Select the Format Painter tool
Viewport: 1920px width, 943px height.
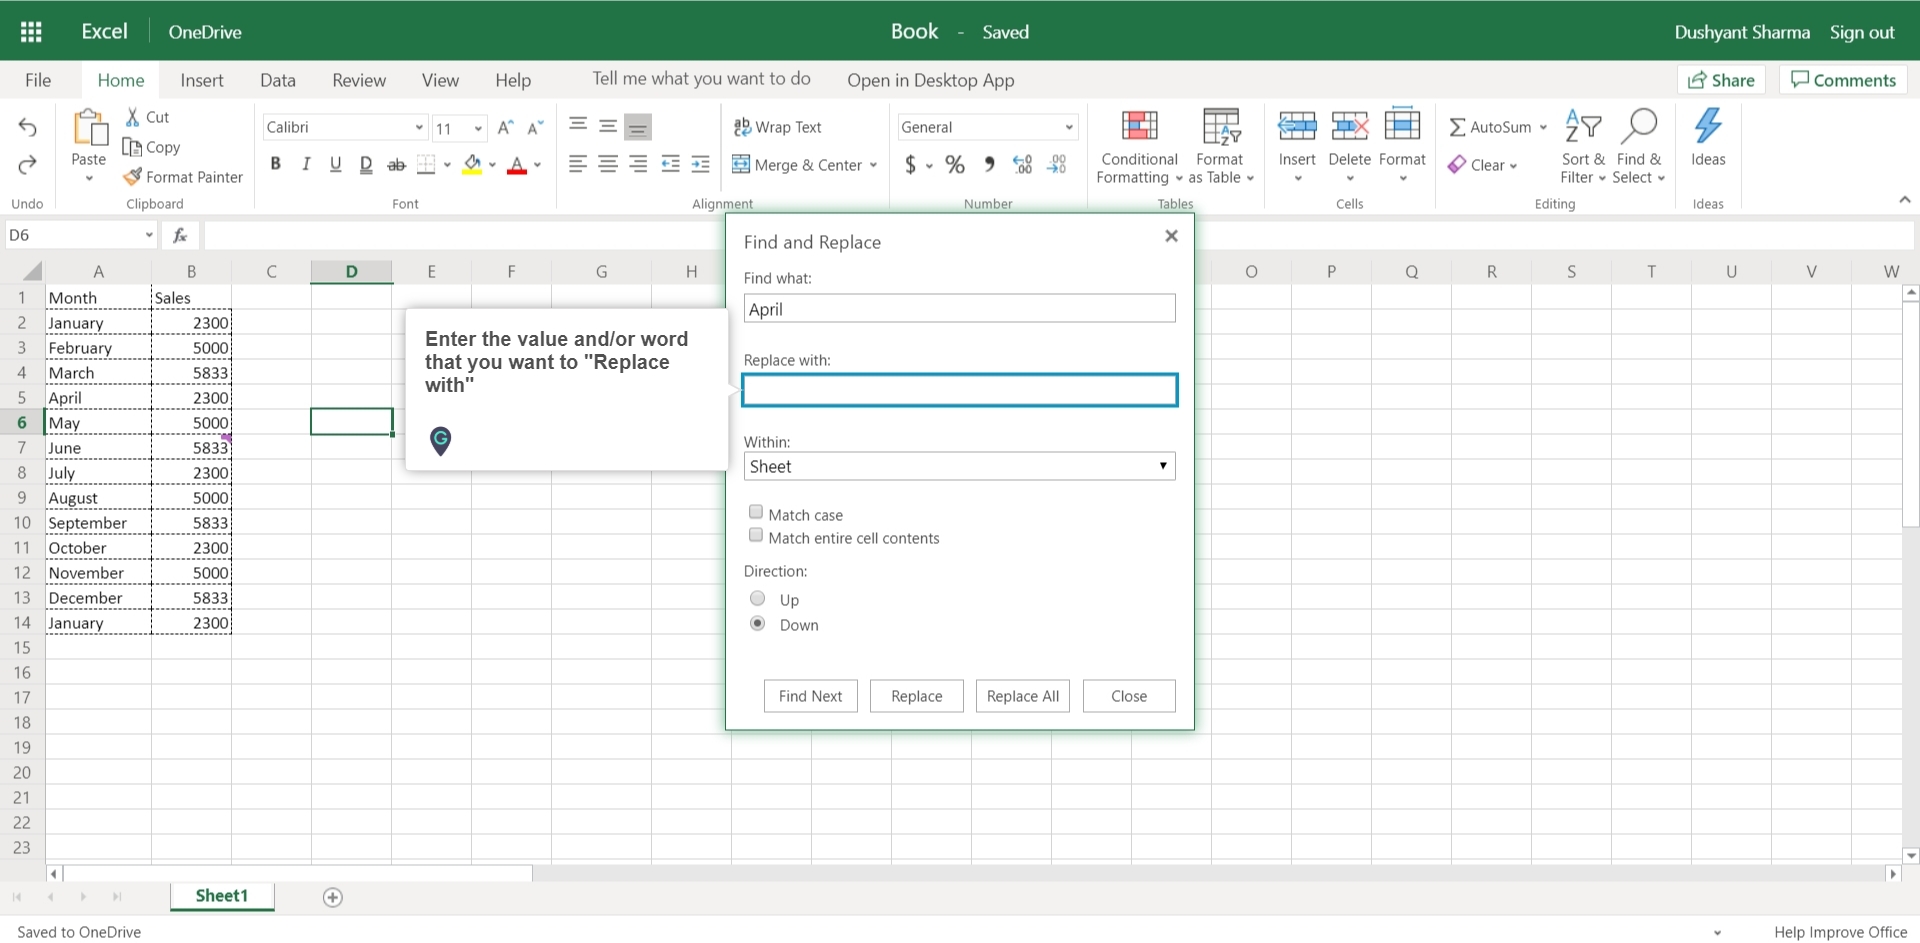(x=183, y=177)
